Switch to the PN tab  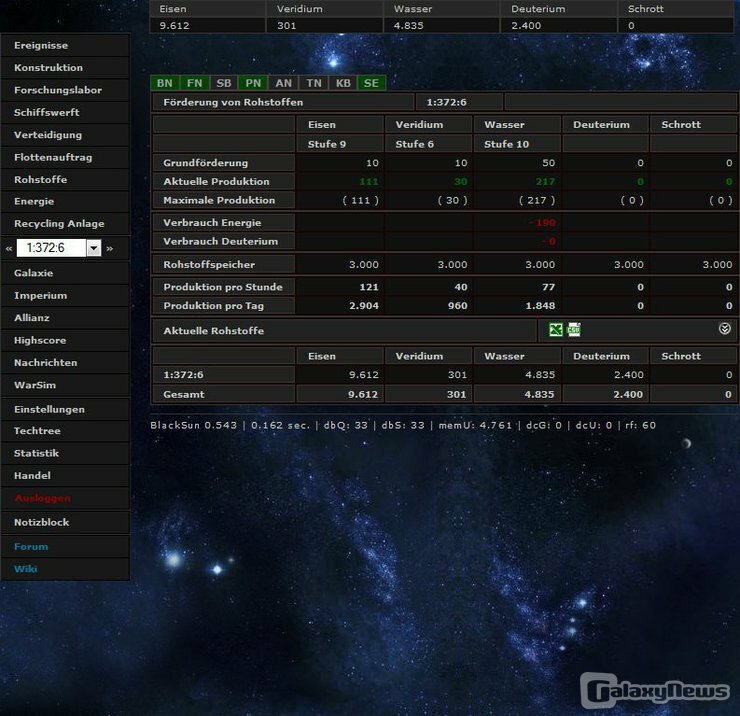tap(253, 83)
